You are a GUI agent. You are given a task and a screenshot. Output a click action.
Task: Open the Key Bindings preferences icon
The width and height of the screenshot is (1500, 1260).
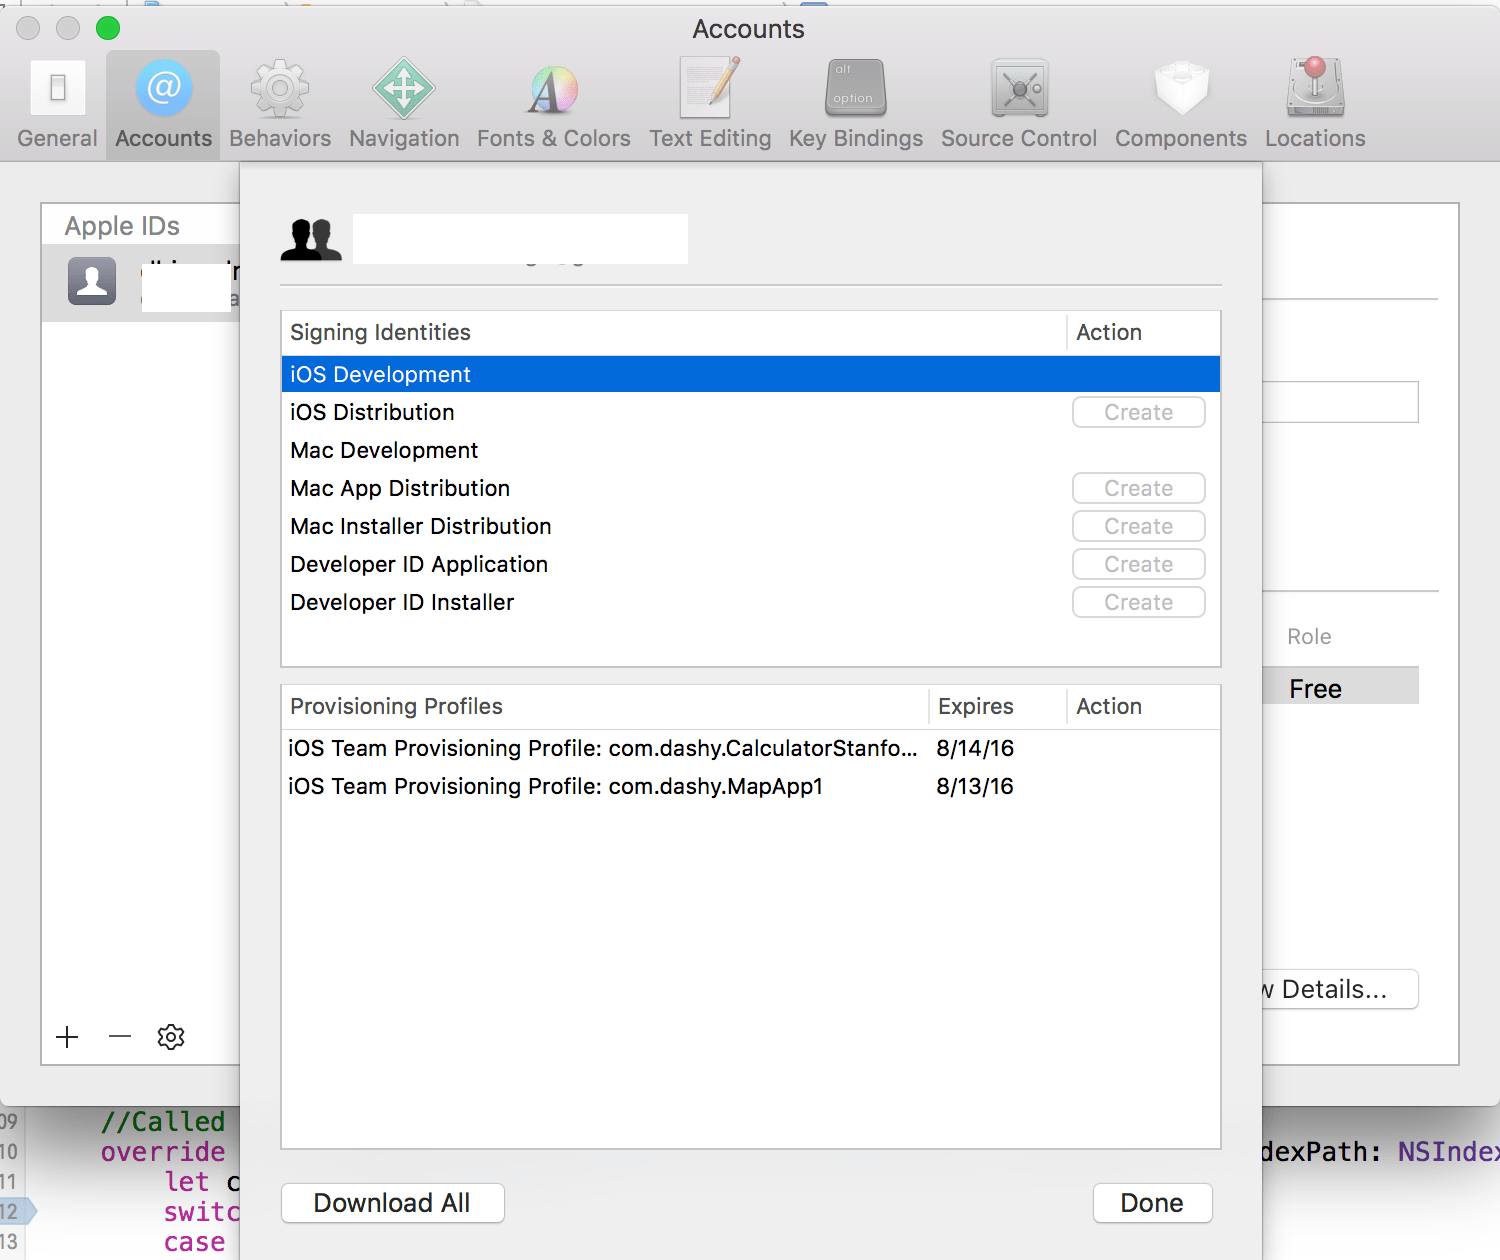click(x=855, y=100)
